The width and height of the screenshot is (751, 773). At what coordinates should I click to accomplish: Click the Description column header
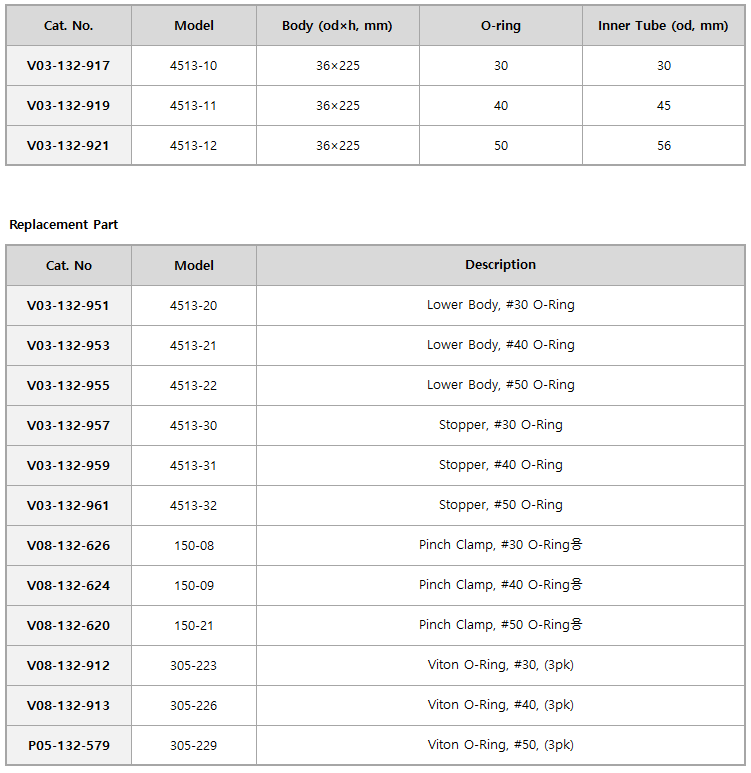pyautogui.click(x=501, y=265)
